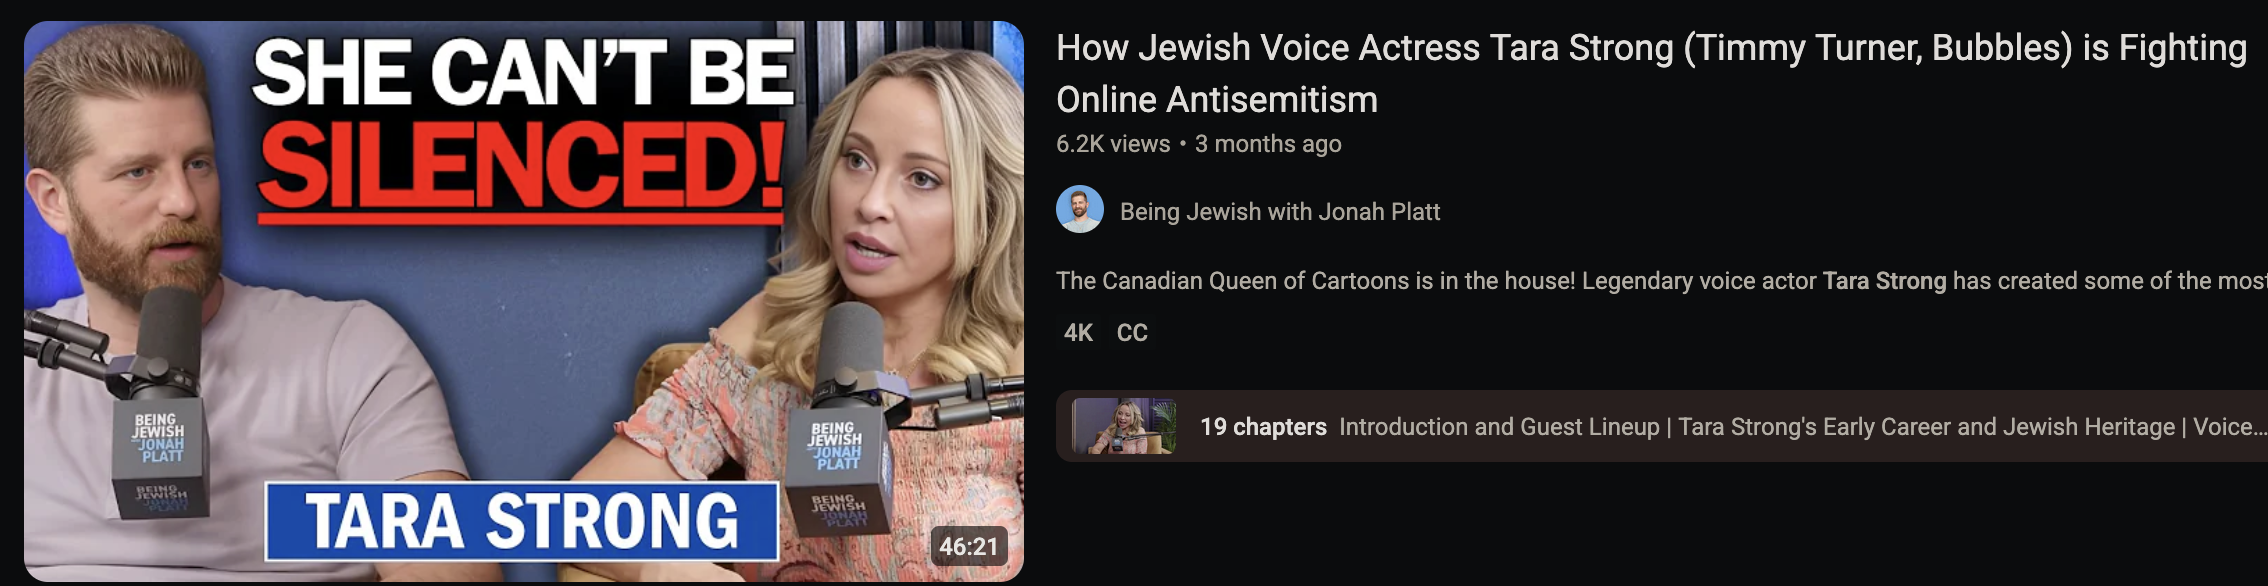Click the right microphone Being Jewish logo

point(835,446)
